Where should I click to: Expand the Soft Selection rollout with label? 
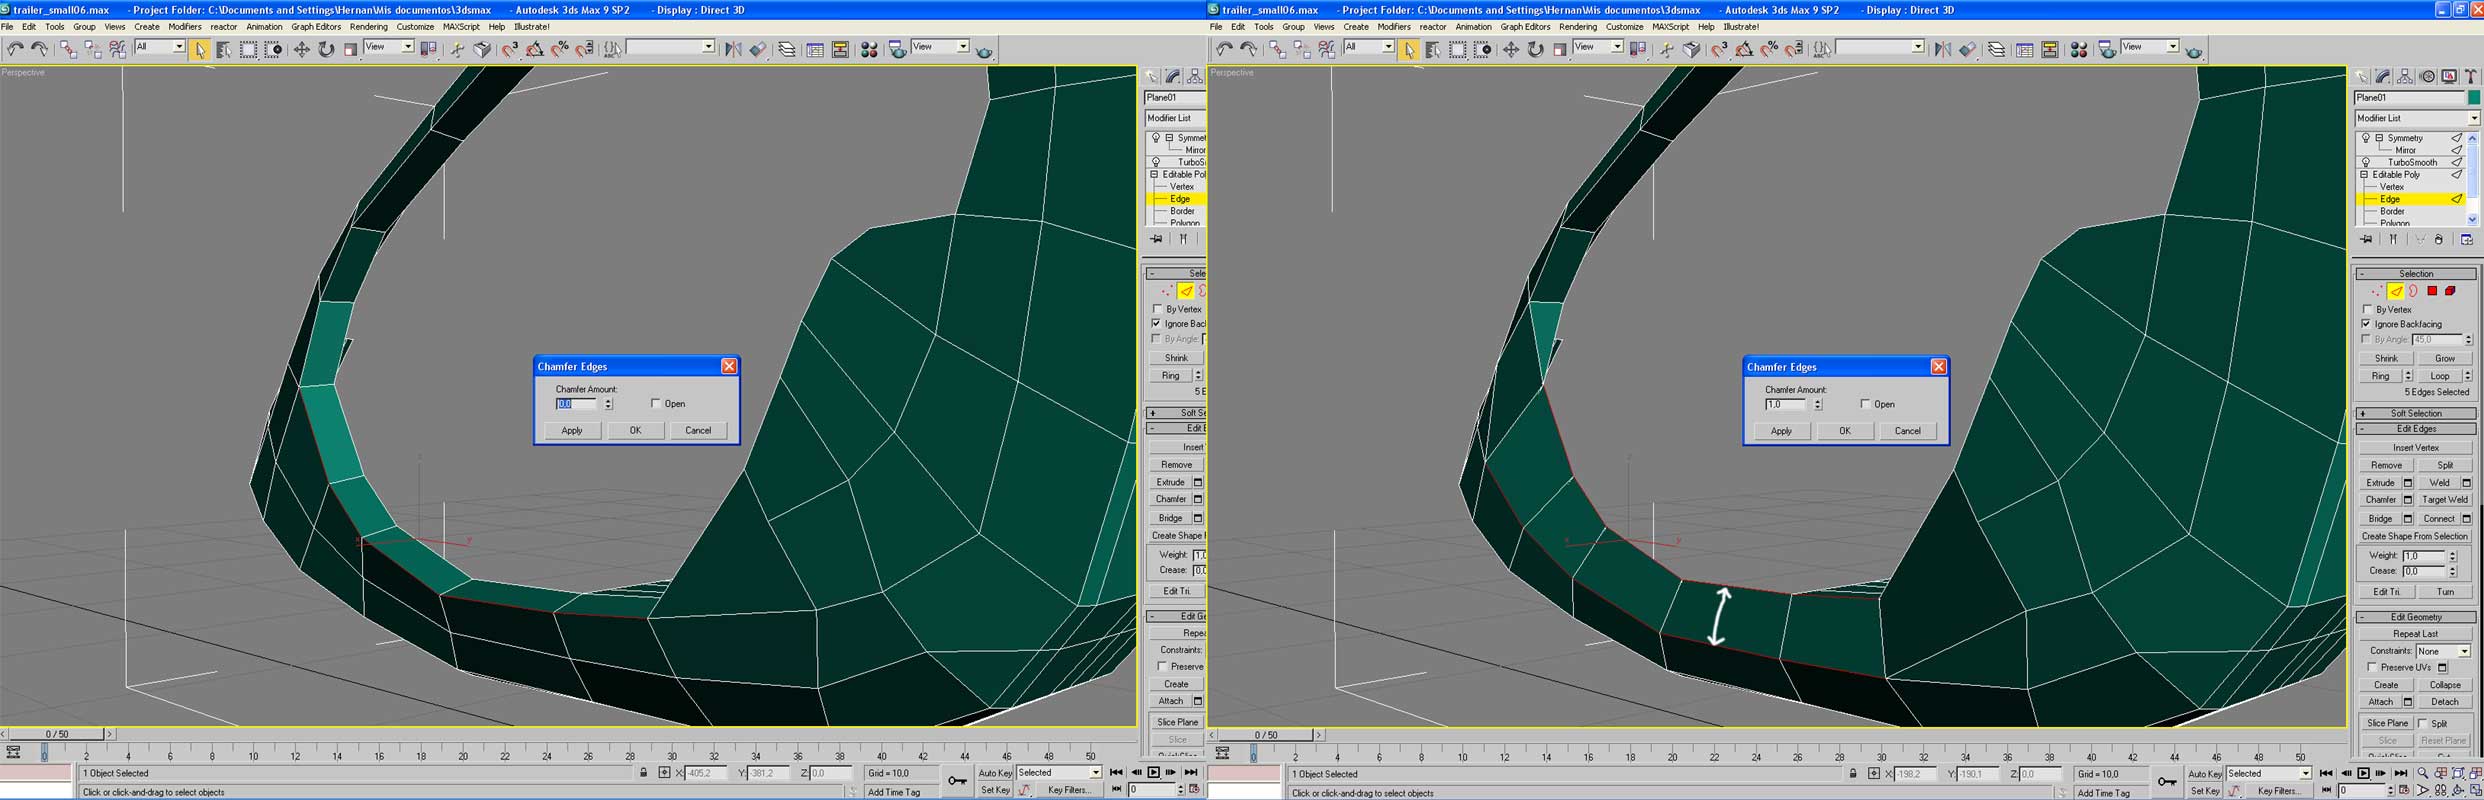click(2415, 413)
